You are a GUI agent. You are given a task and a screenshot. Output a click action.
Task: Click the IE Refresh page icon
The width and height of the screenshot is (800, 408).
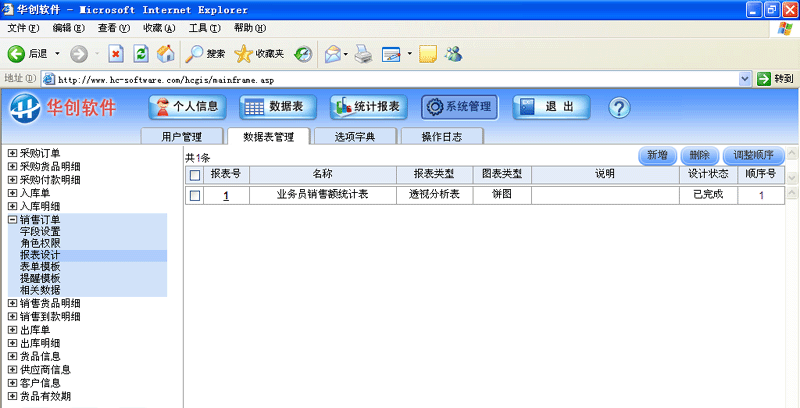pos(141,53)
